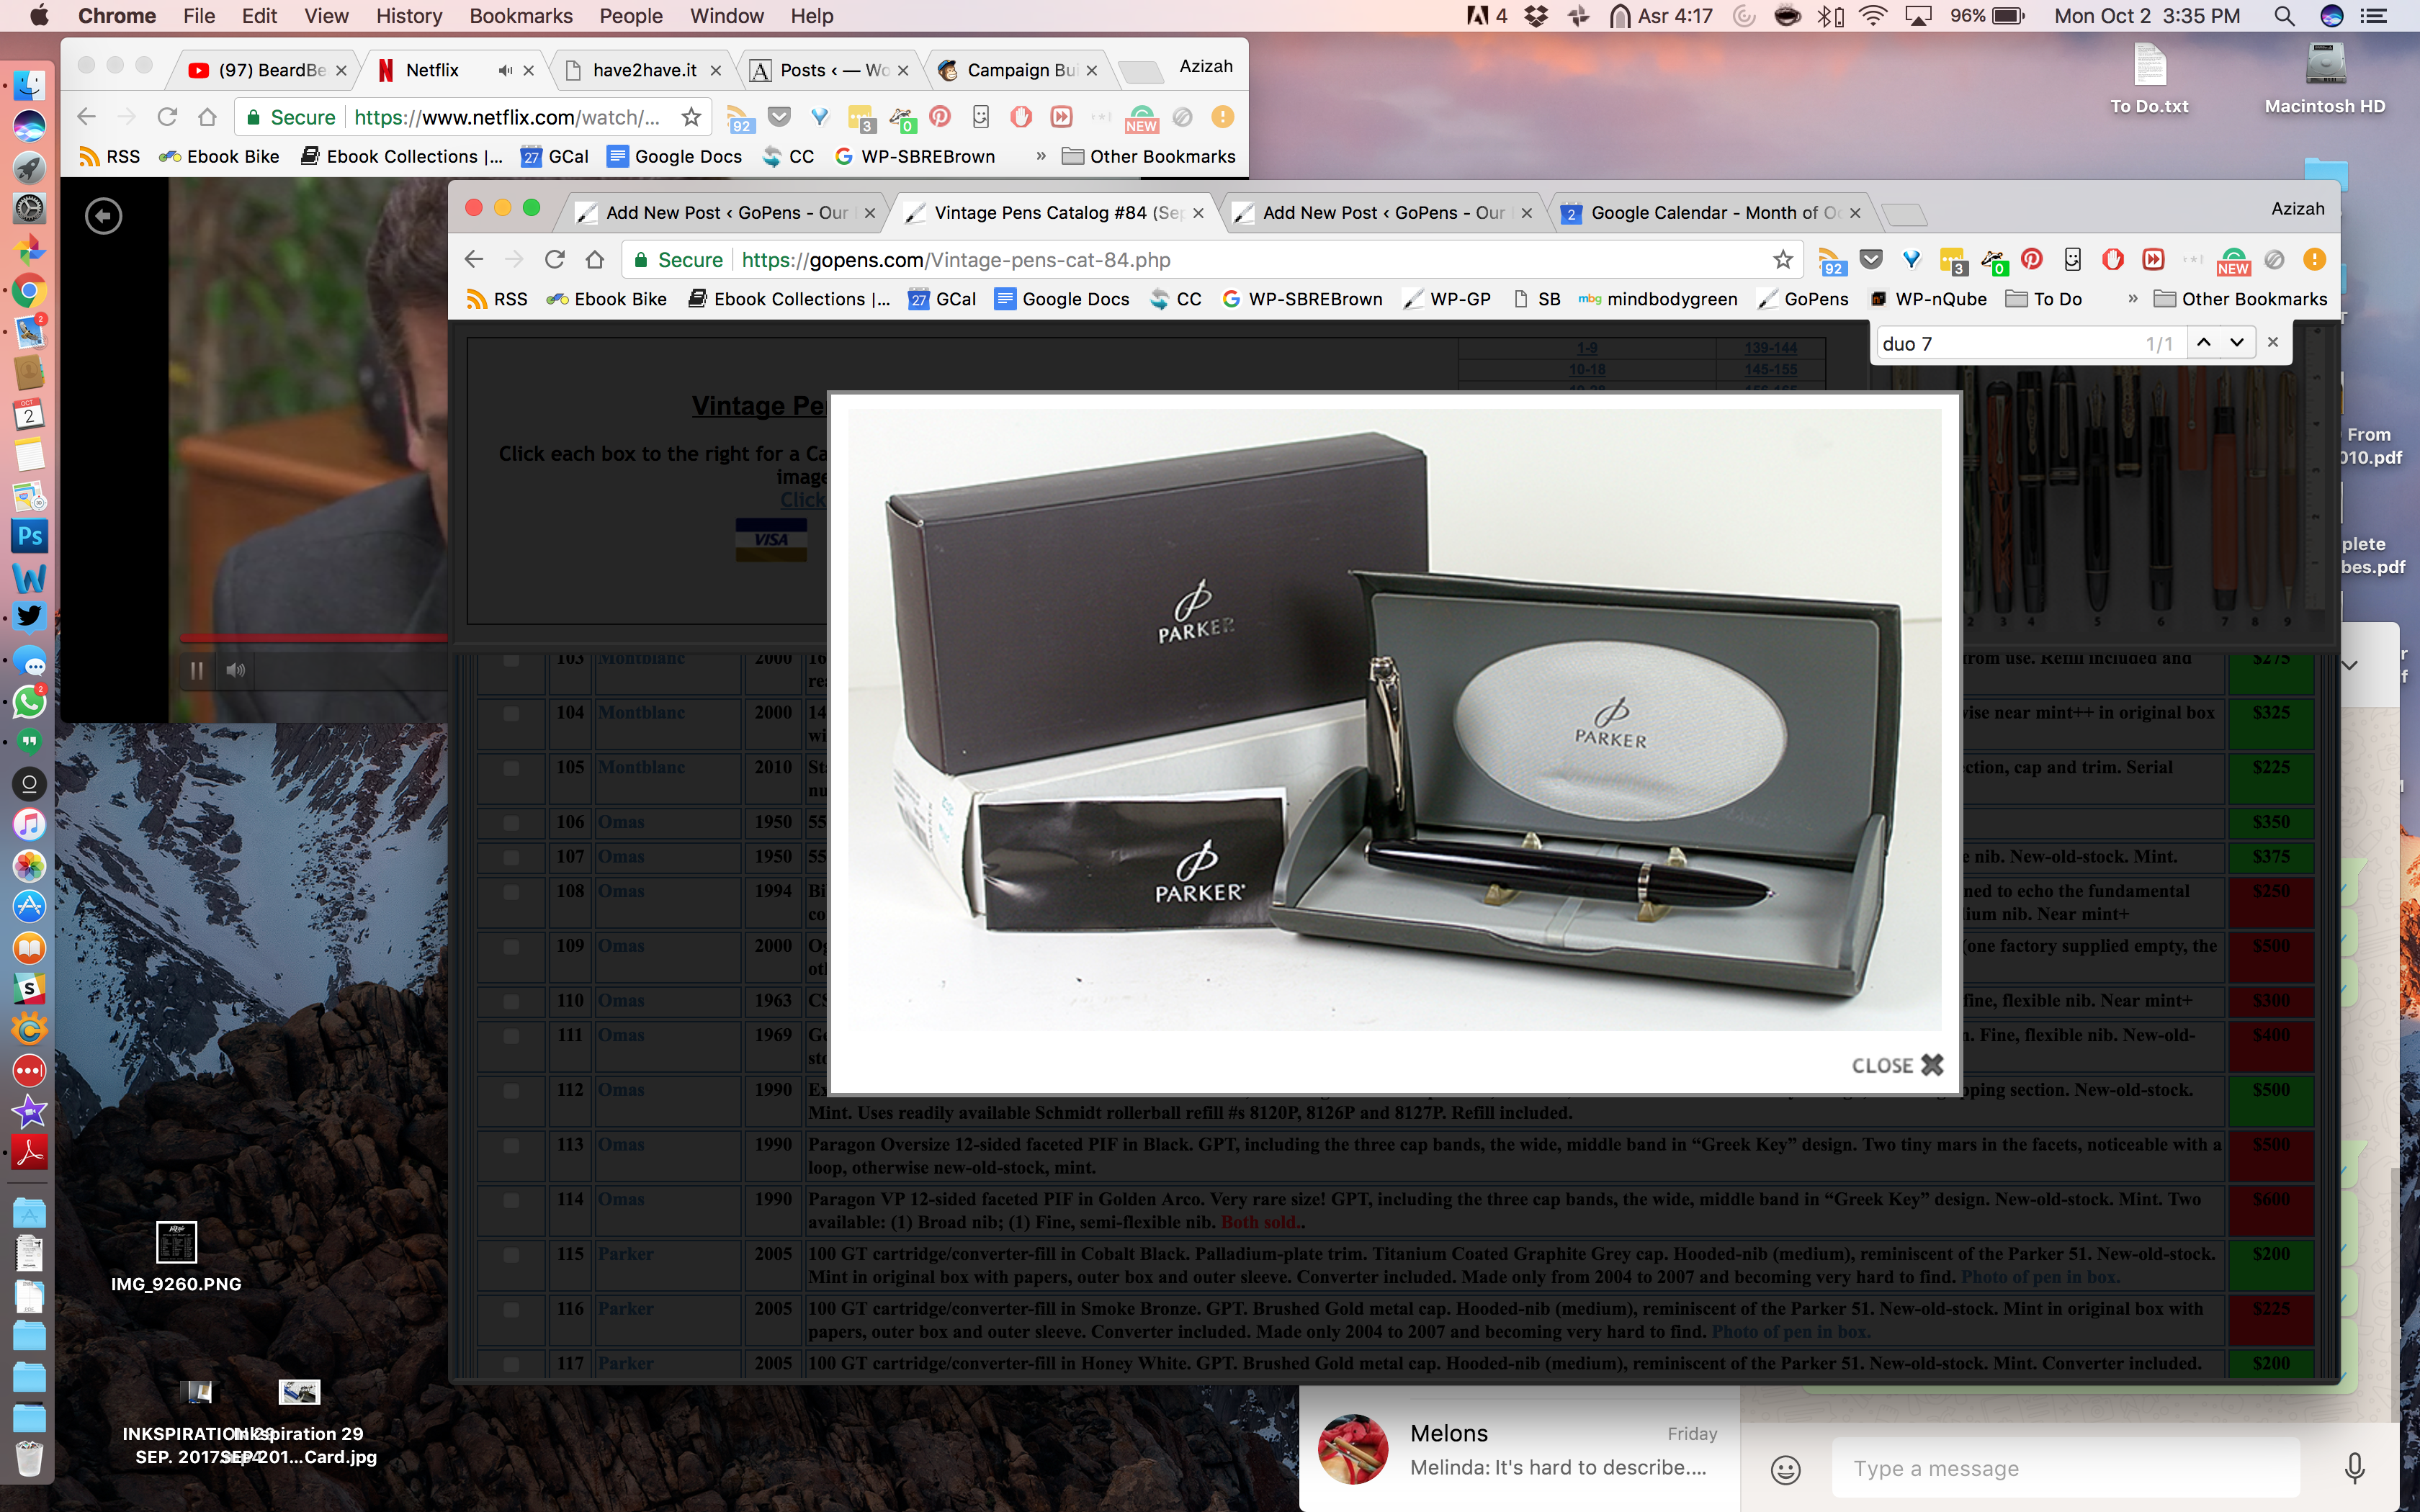2420x1512 pixels.
Task: Click Netflix player volume icon
Action: (x=236, y=671)
